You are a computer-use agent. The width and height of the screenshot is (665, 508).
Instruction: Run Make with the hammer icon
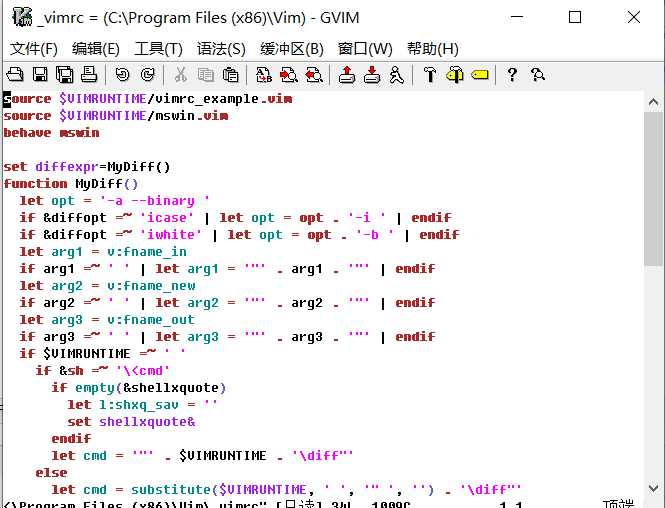430,75
